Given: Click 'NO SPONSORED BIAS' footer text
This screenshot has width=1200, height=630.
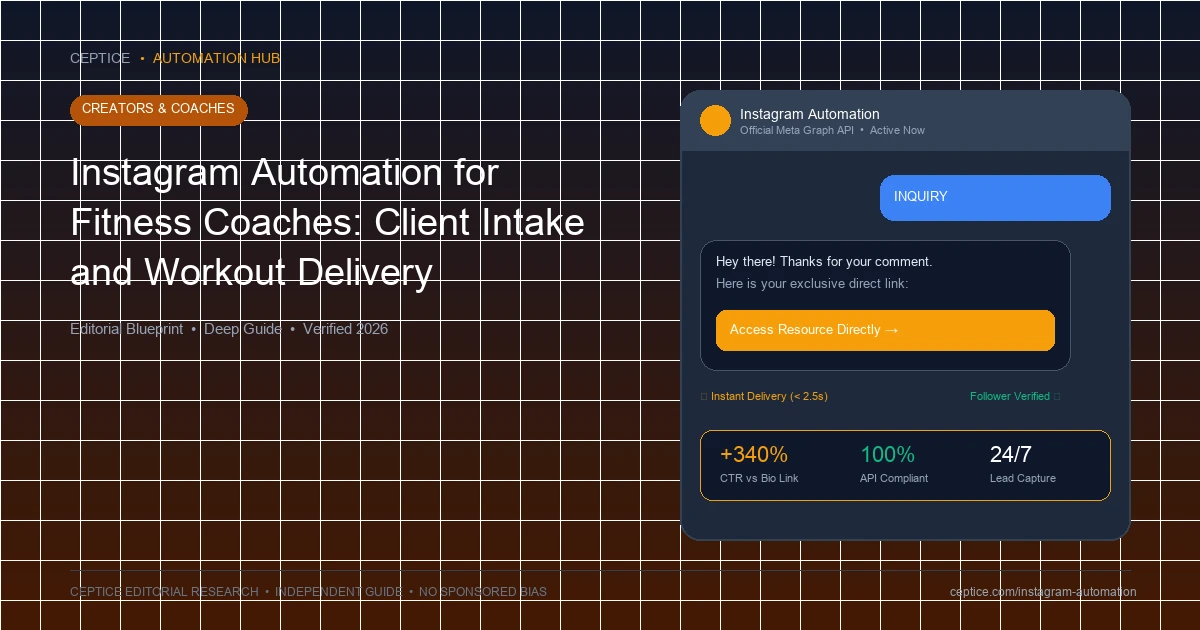Looking at the screenshot, I should click(483, 592).
